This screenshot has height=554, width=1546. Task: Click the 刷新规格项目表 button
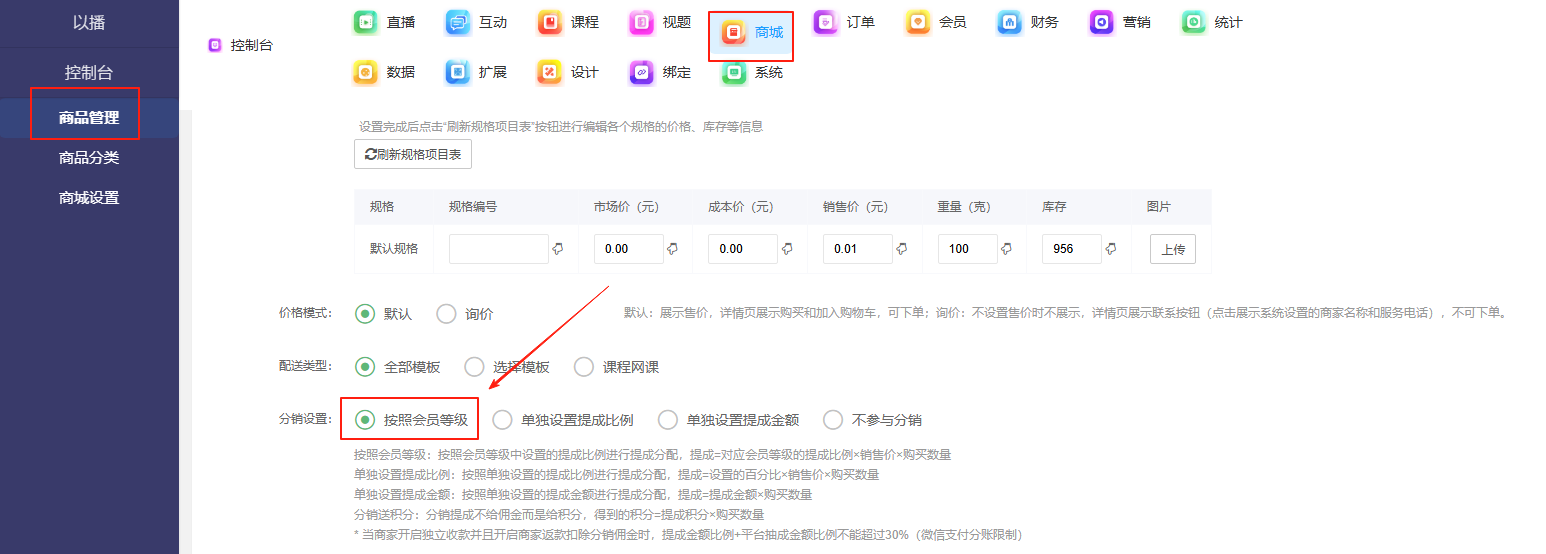[413, 154]
